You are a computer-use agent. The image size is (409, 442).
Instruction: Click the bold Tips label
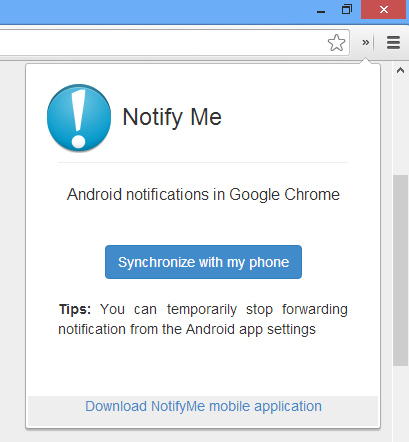(75, 309)
